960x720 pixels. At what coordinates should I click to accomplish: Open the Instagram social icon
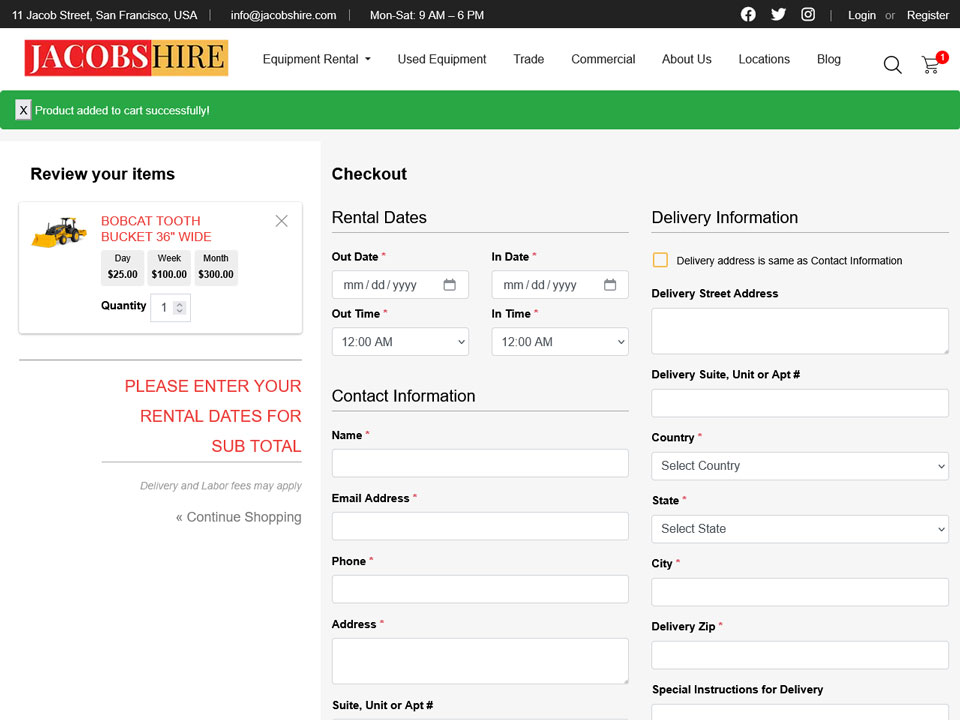(x=808, y=15)
